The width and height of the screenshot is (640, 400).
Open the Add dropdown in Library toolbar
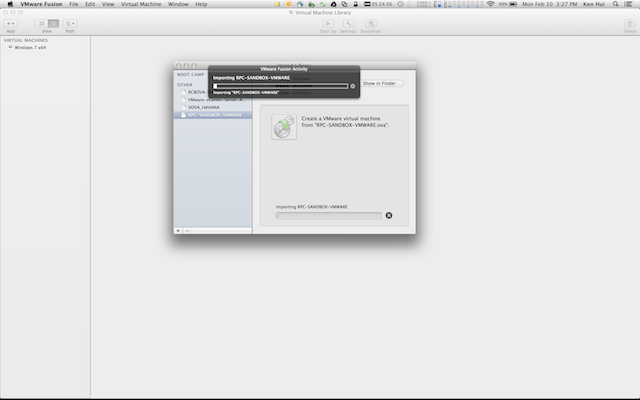(10, 24)
